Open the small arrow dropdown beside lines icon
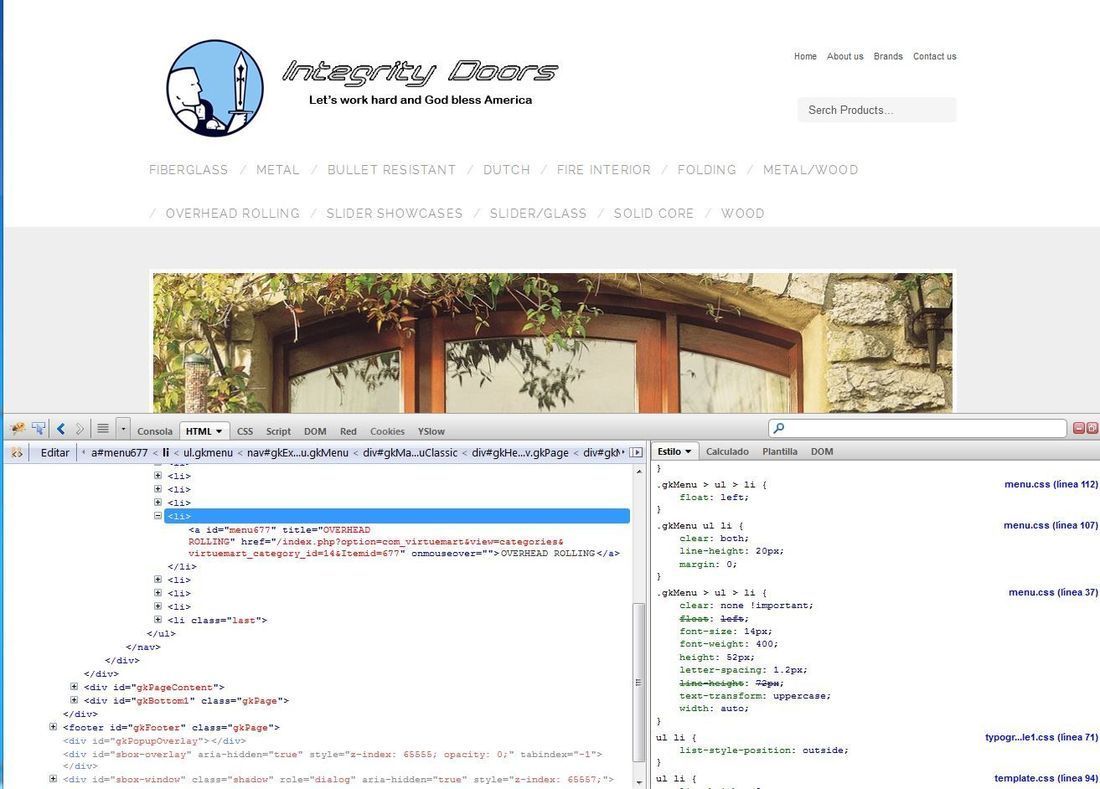The height and width of the screenshot is (789, 1100). (x=123, y=429)
